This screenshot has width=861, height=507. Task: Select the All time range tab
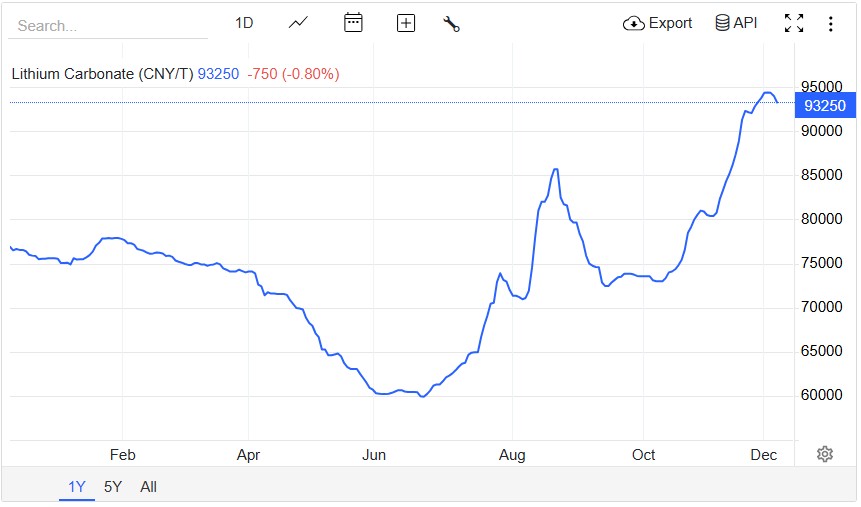point(148,487)
